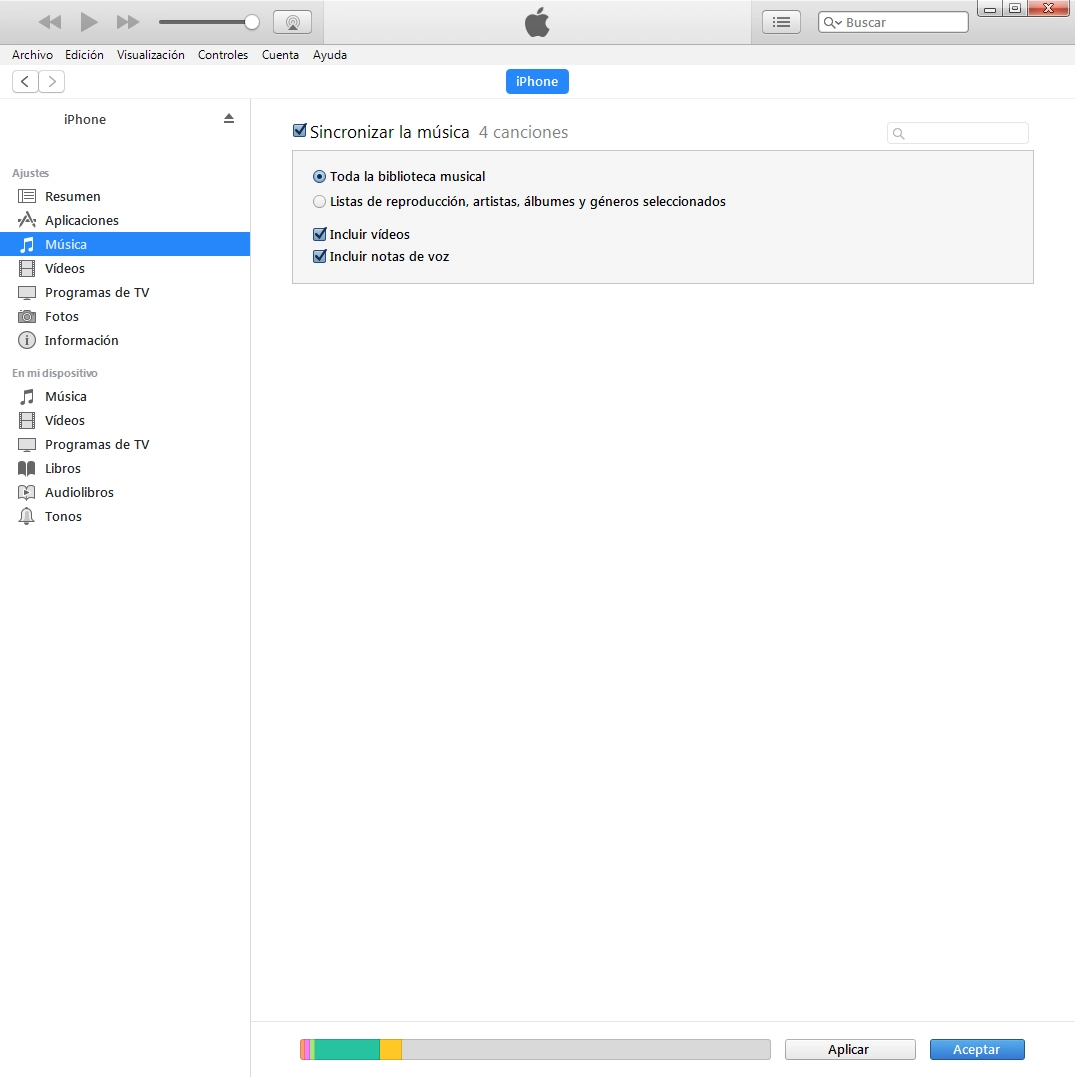Click the volume slider knob
Screen dimensions: 1075x1077
[252, 22]
